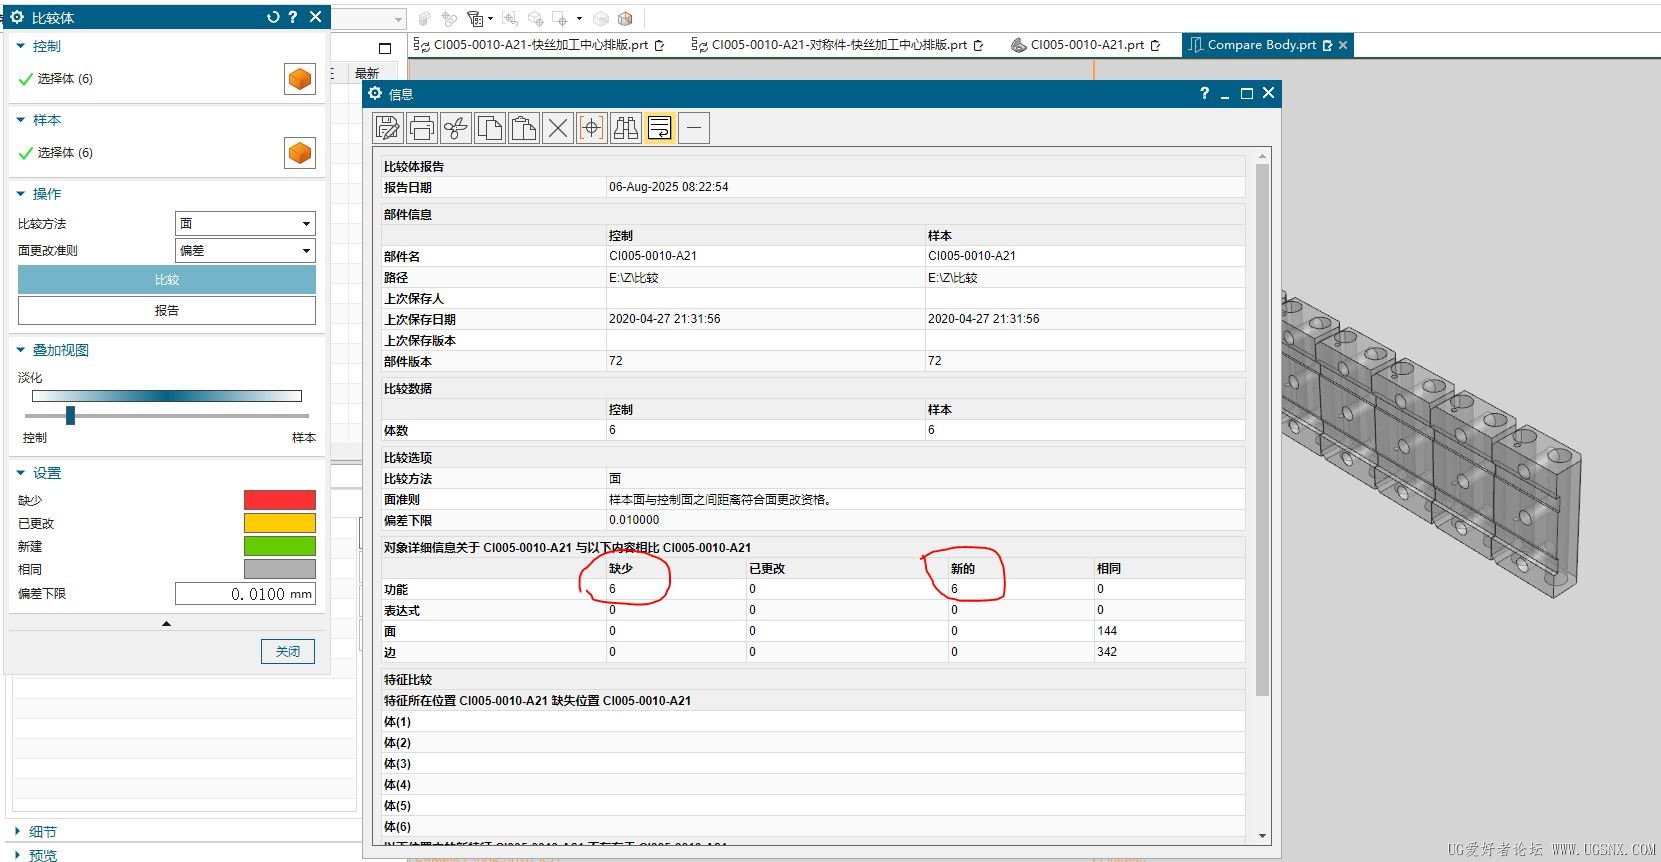Open help in 信息 window title bar
1661x862 pixels.
1204,93
